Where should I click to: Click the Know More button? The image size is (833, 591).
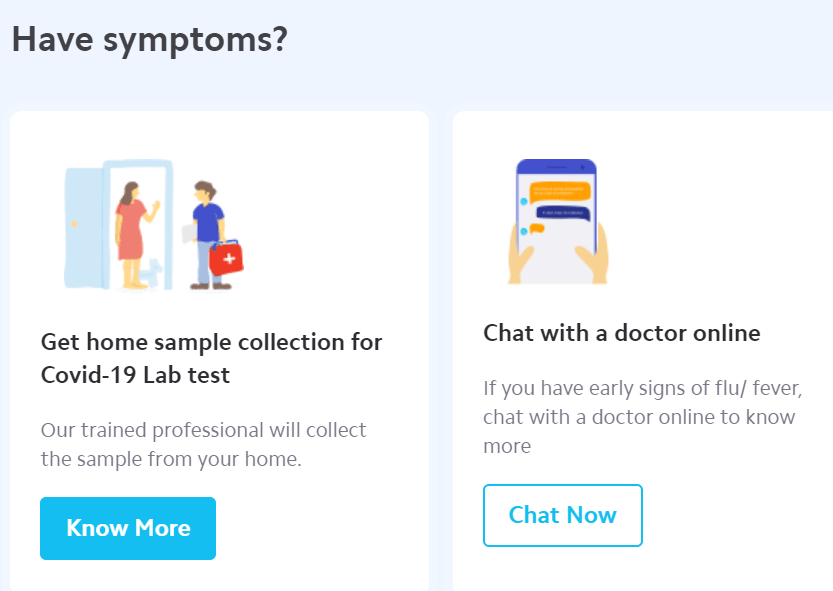(x=128, y=528)
